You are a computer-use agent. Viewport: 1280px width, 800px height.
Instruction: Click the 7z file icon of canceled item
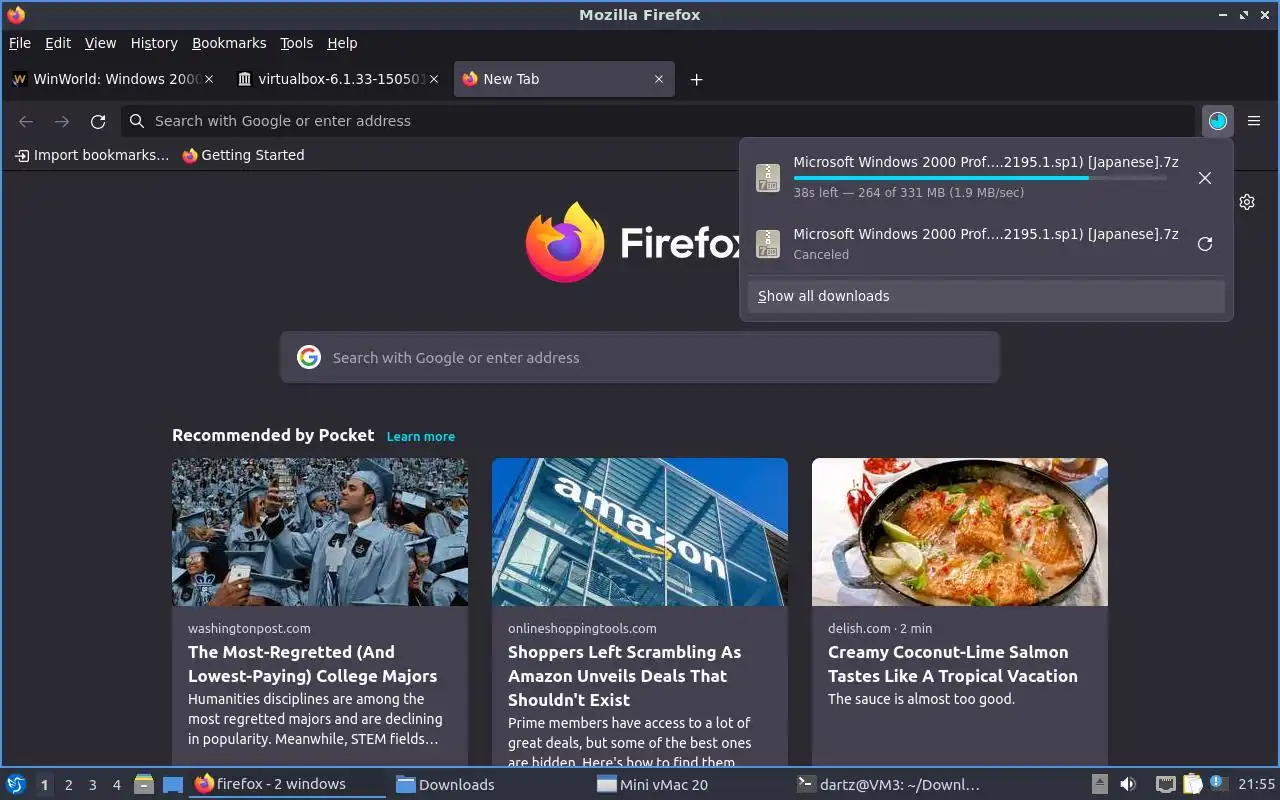point(768,244)
